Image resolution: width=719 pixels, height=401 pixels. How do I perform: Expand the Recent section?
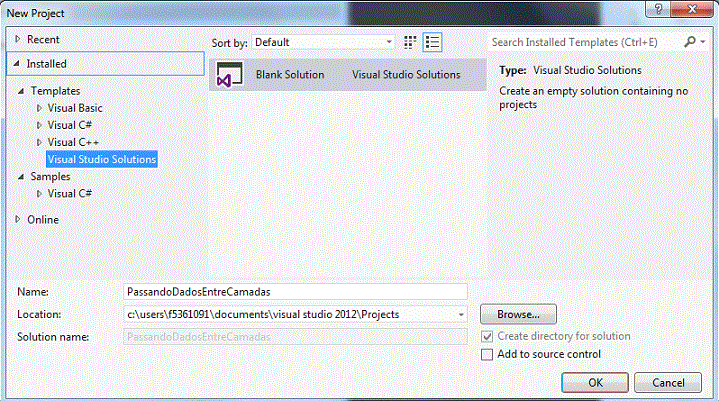coord(17,39)
